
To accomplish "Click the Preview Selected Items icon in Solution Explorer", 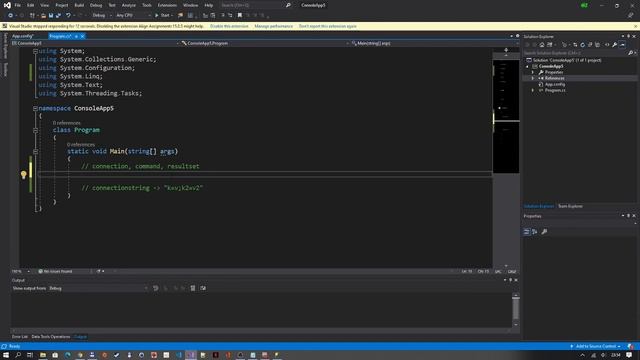I will 622,44.
